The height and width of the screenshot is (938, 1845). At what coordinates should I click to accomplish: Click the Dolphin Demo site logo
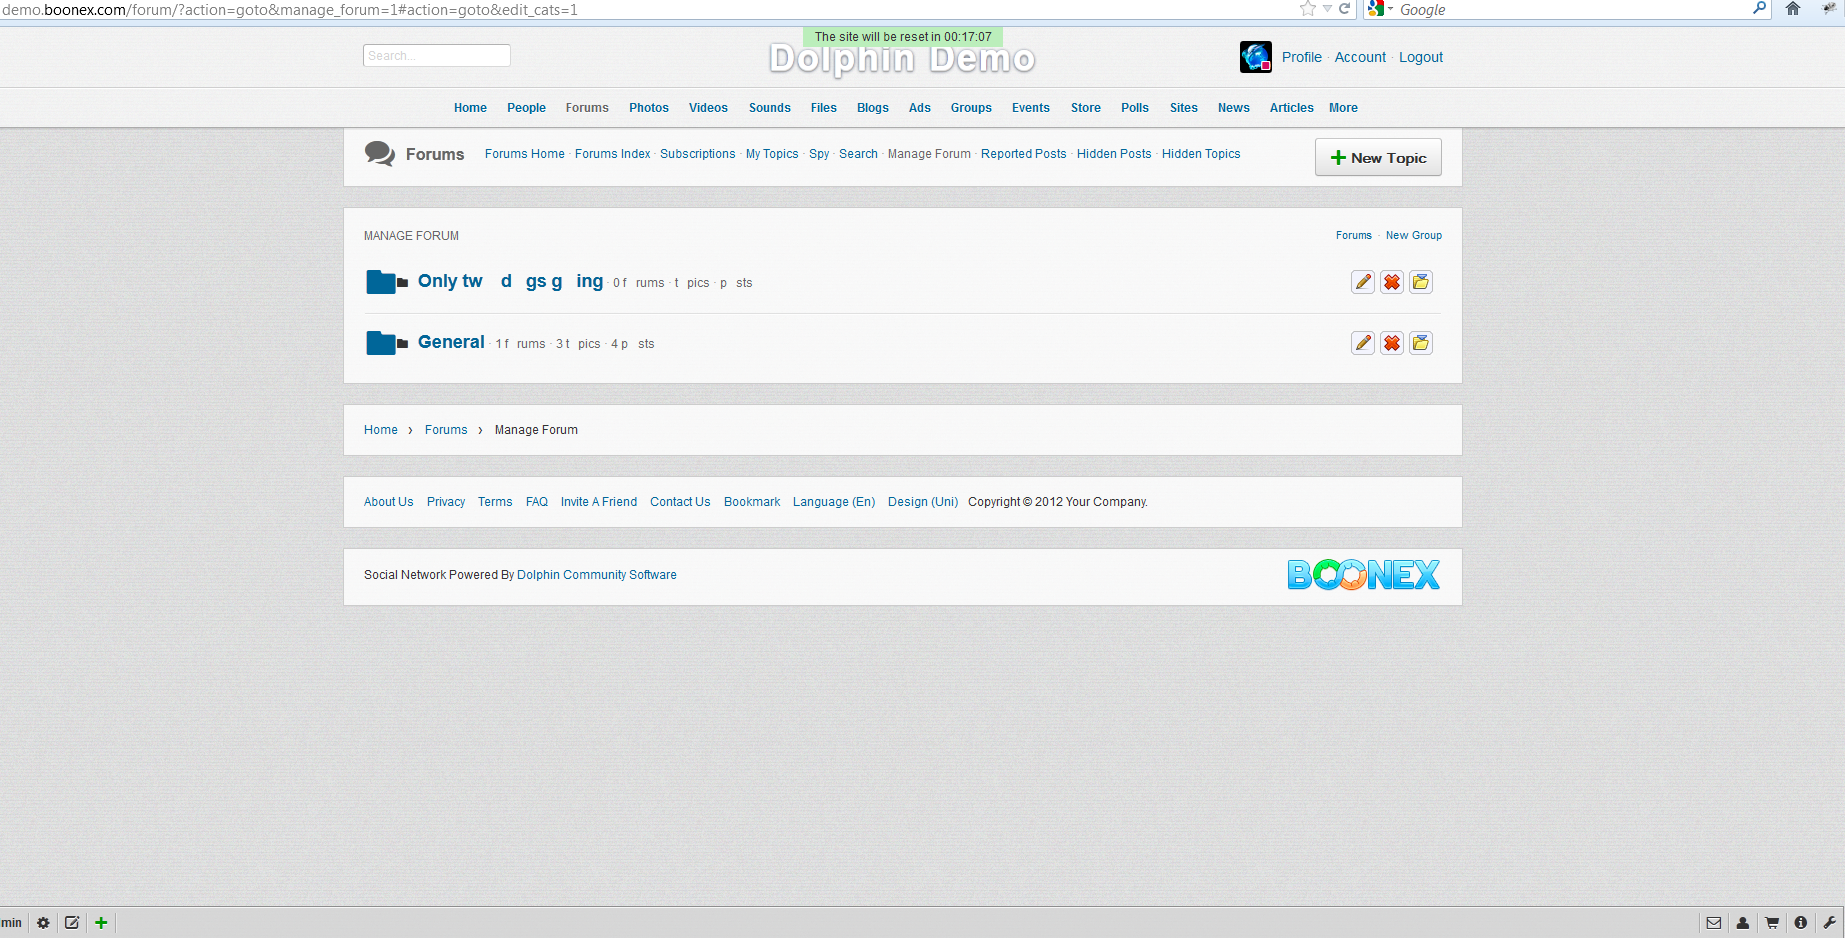click(902, 59)
